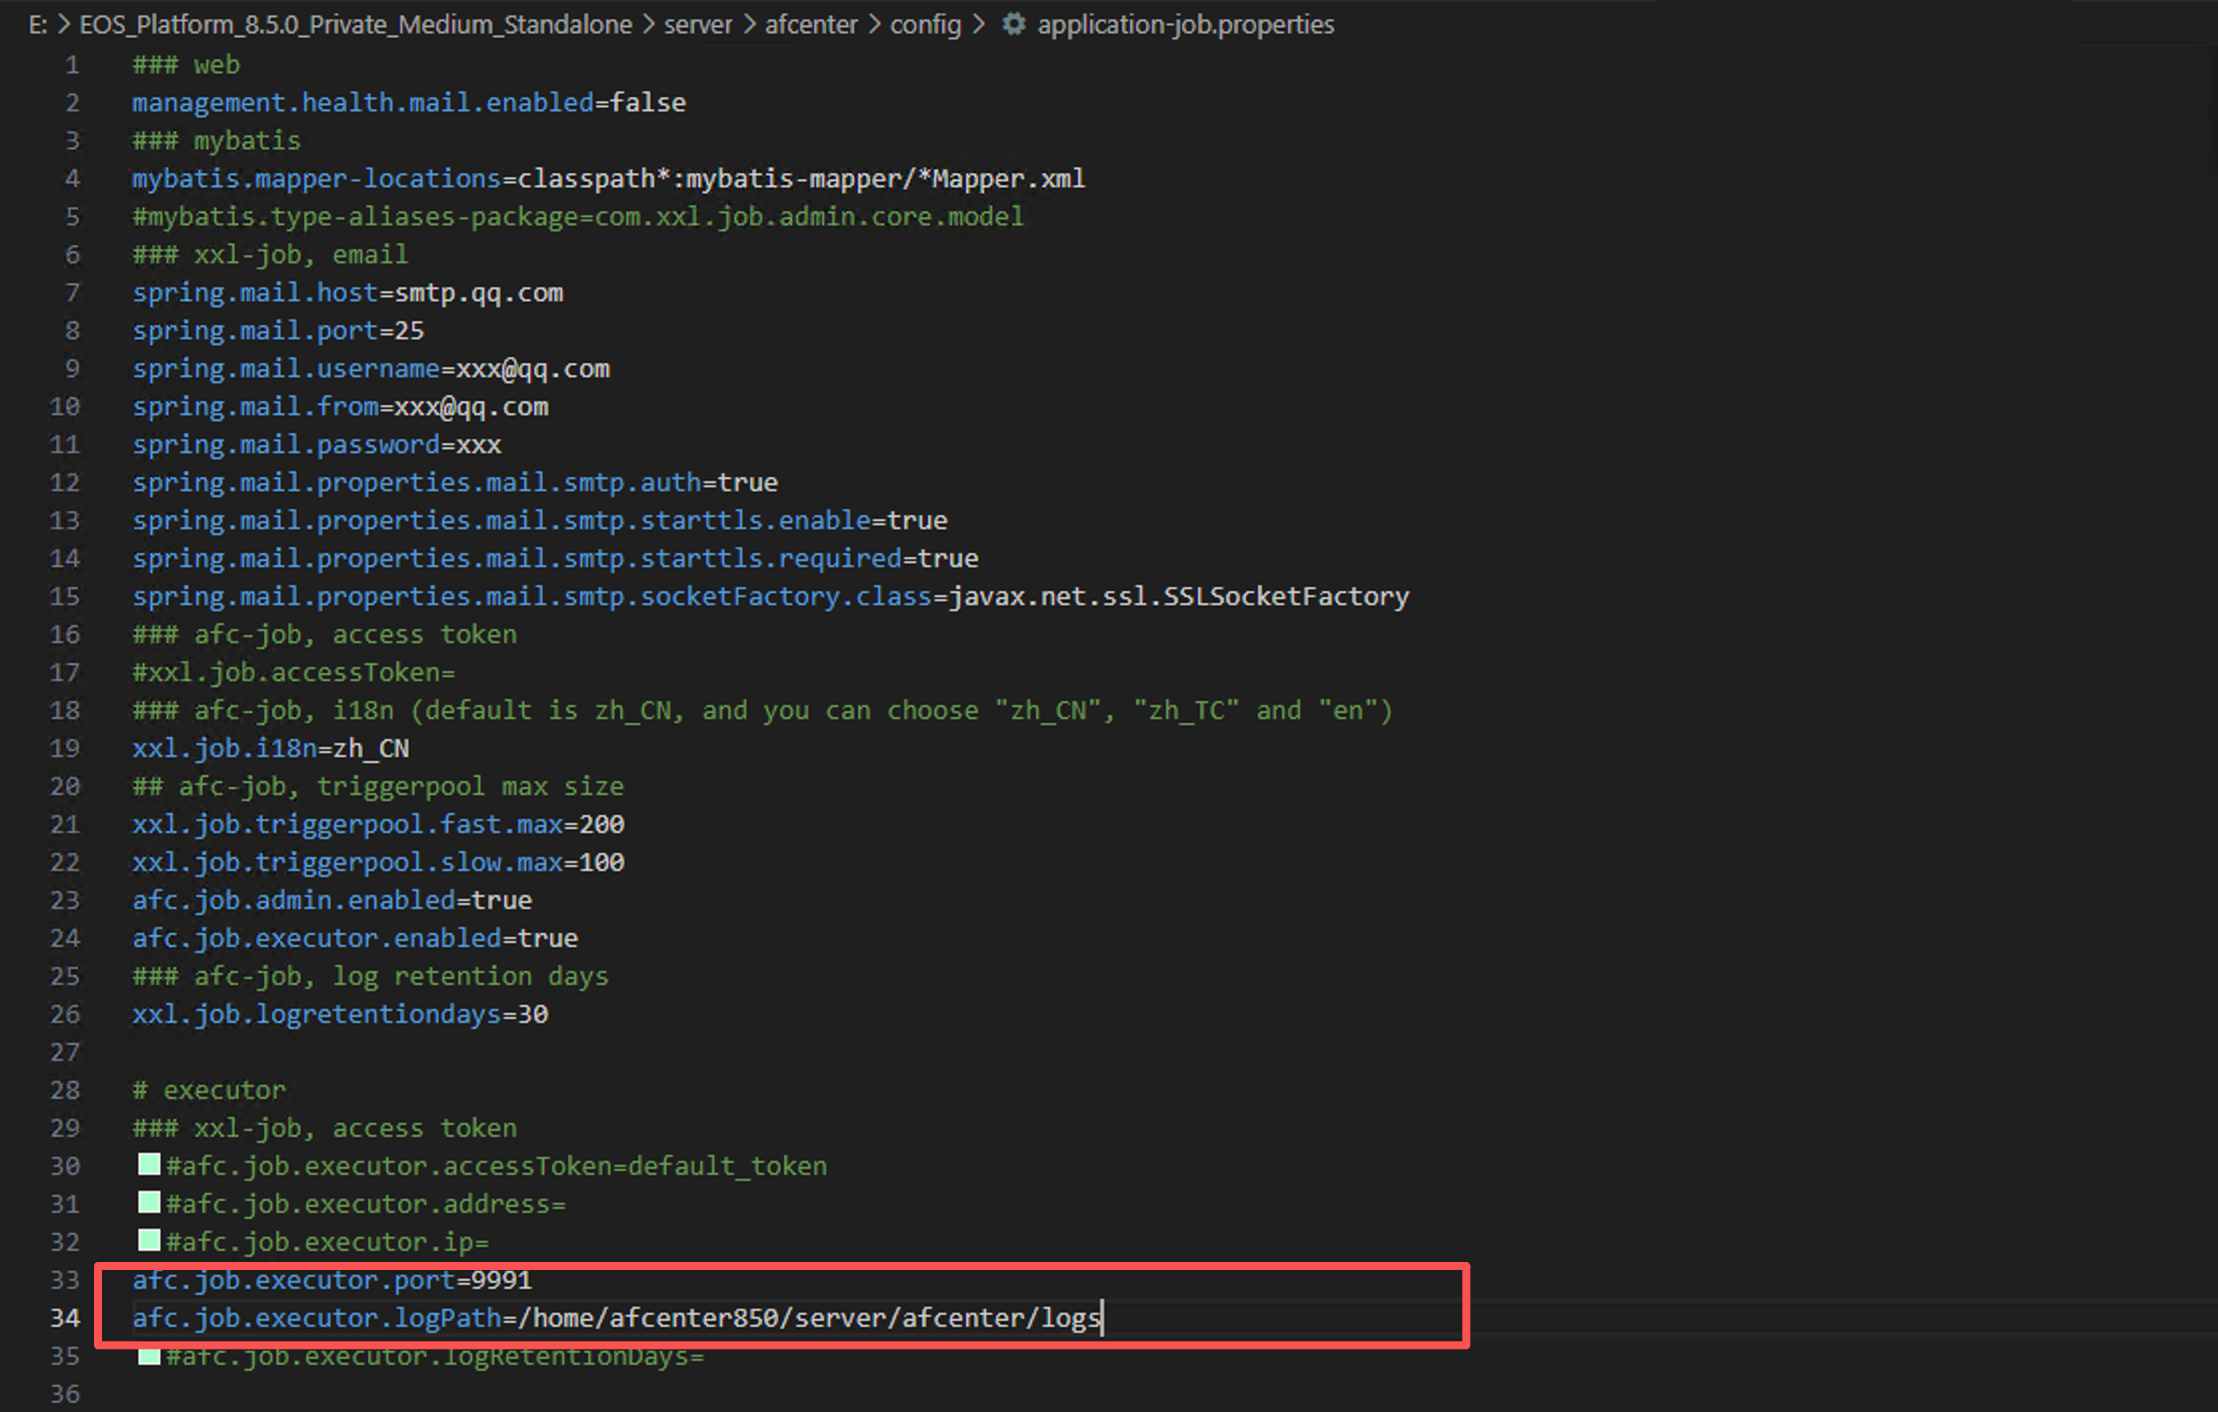Open the afcenter breadcrumb segment
This screenshot has height=1412, width=2218.
coord(811,24)
